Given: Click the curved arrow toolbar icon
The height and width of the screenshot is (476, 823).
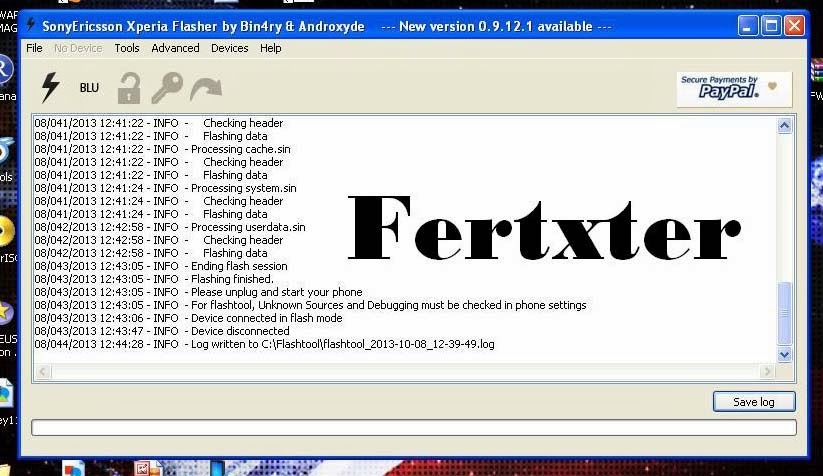Looking at the screenshot, I should click(206, 89).
